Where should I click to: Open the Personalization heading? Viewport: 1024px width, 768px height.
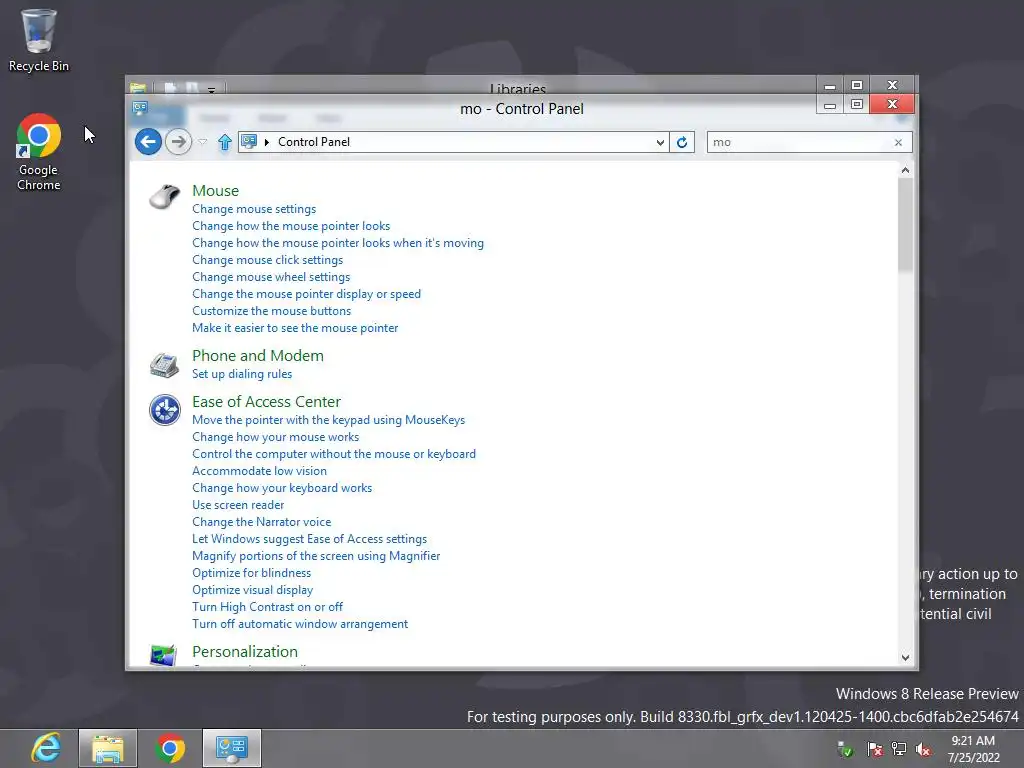click(245, 652)
